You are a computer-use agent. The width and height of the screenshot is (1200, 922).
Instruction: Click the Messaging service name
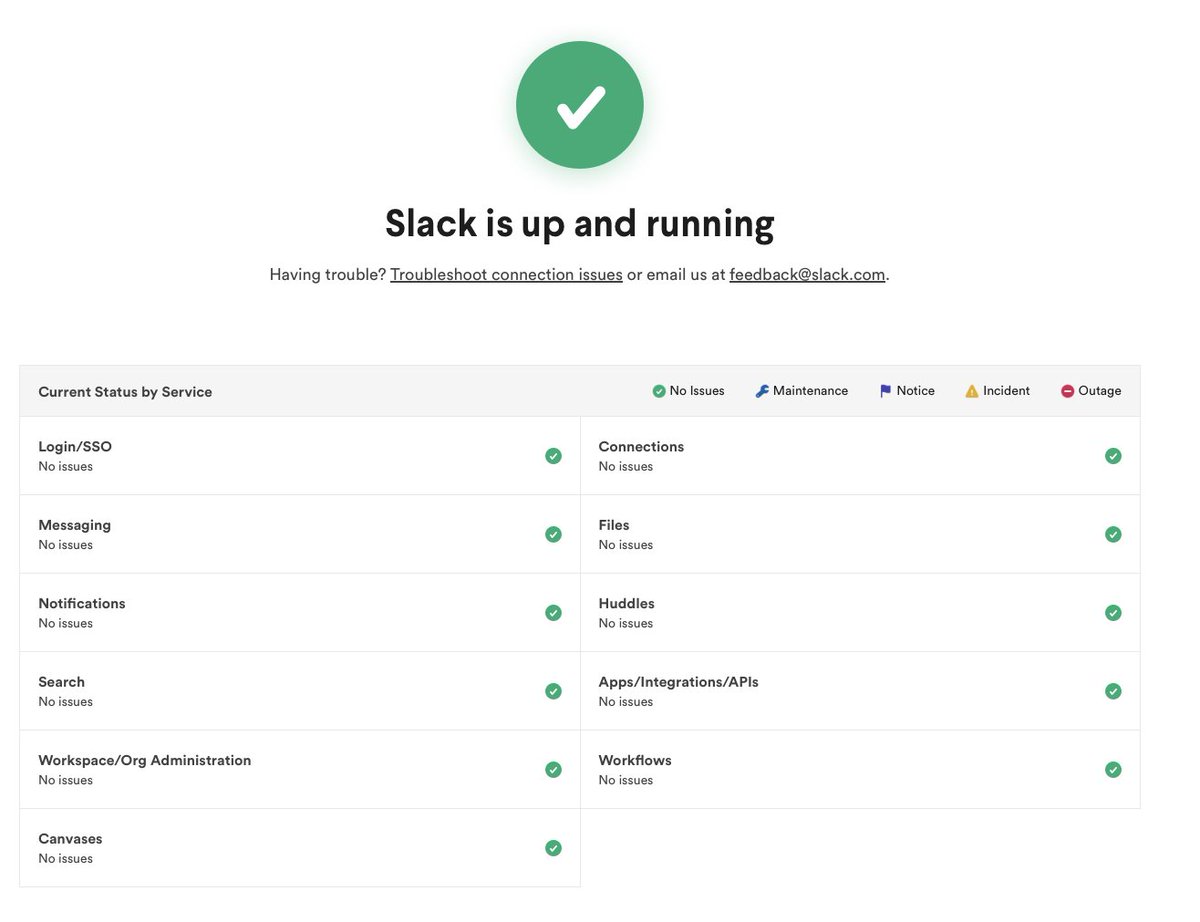point(75,525)
